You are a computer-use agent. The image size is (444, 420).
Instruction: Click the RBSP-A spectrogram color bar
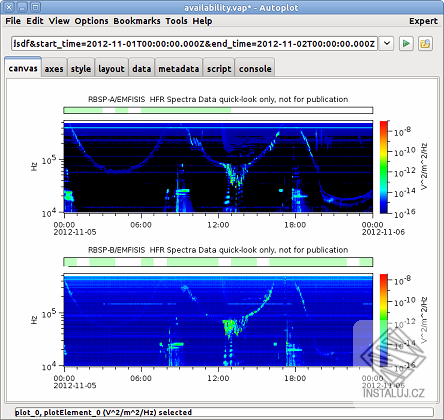tap(384, 167)
